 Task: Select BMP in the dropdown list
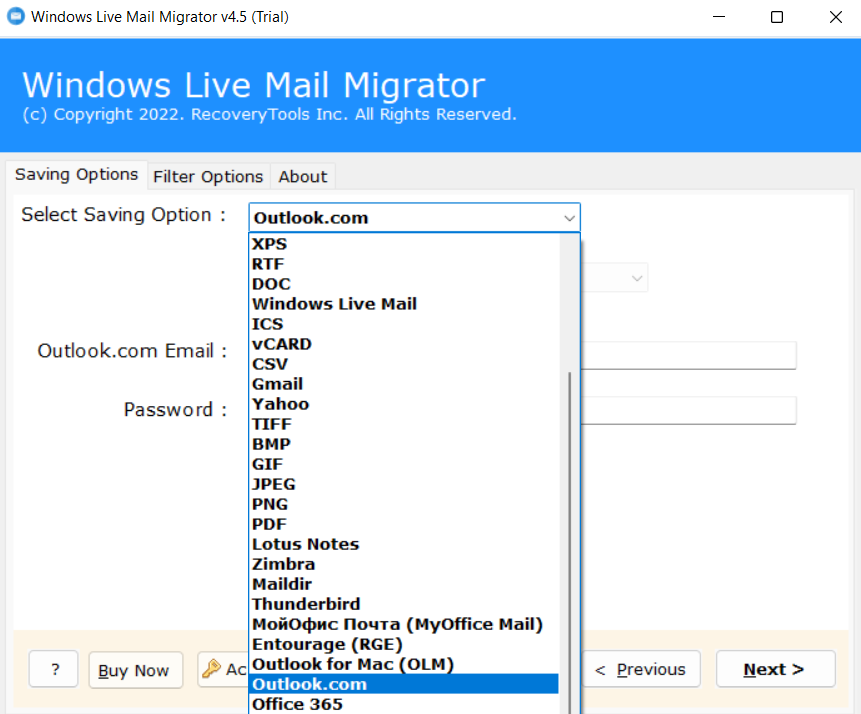pyautogui.click(x=404, y=444)
